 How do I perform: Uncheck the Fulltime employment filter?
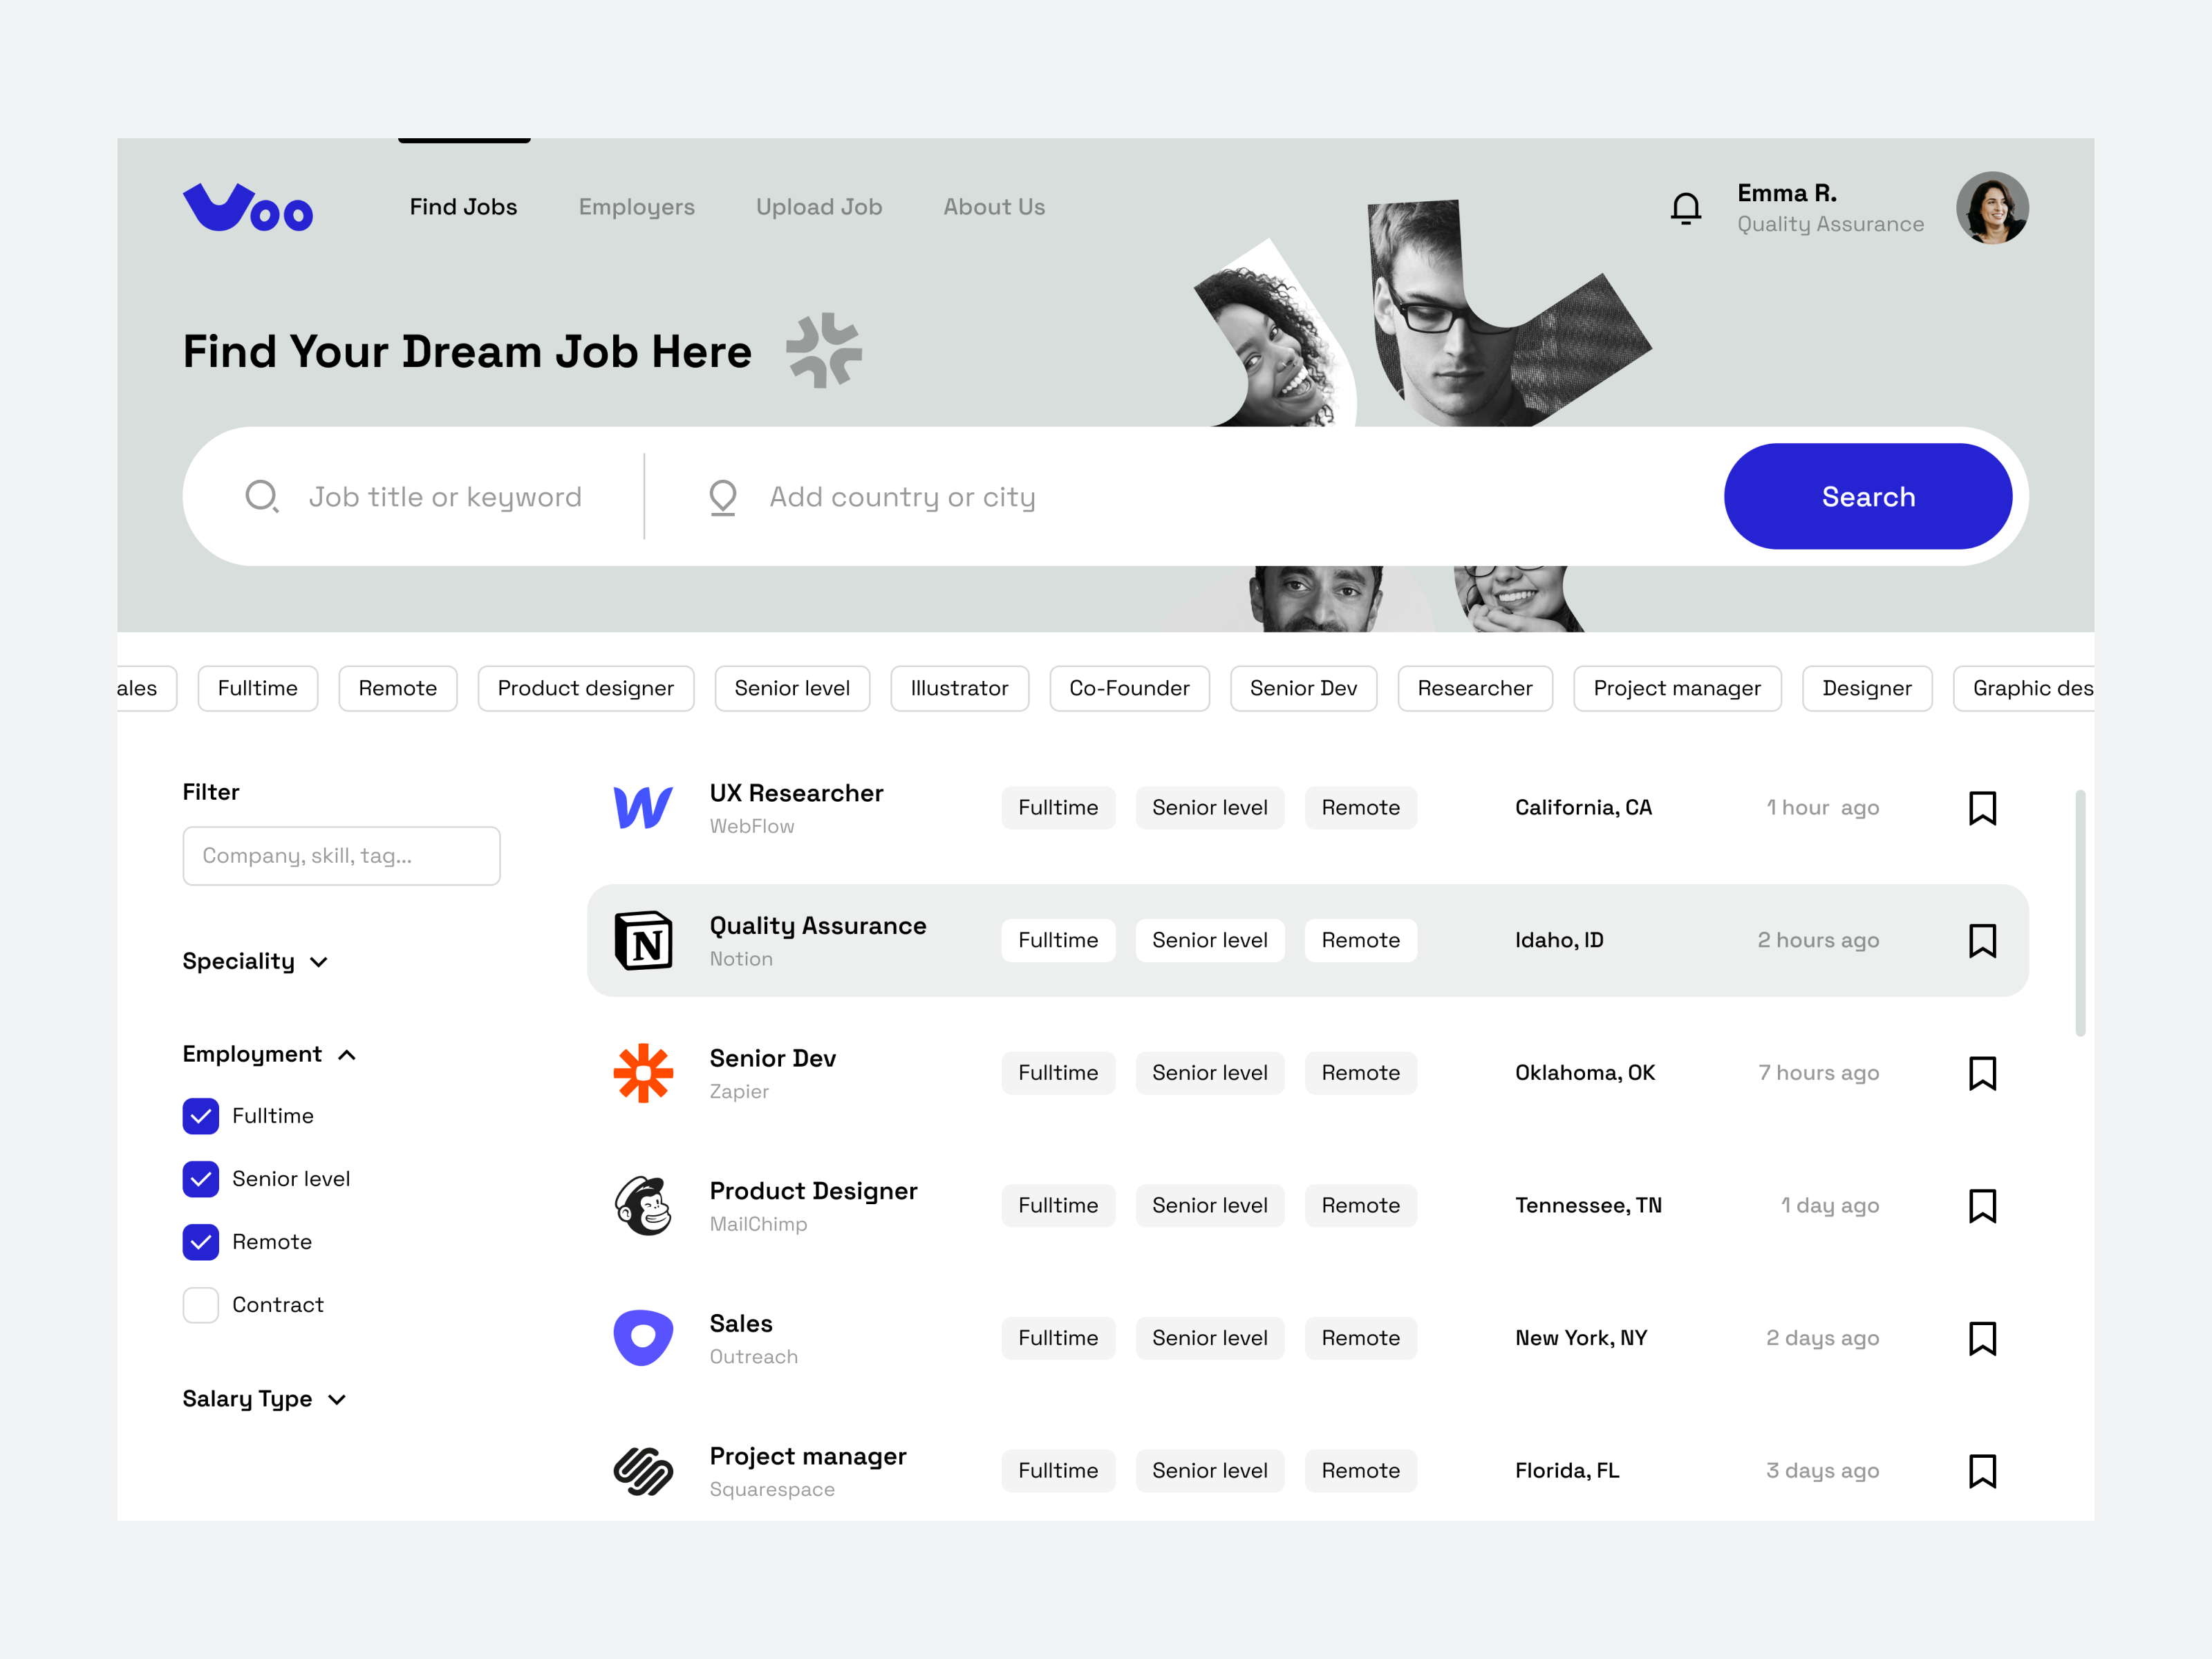click(200, 1116)
